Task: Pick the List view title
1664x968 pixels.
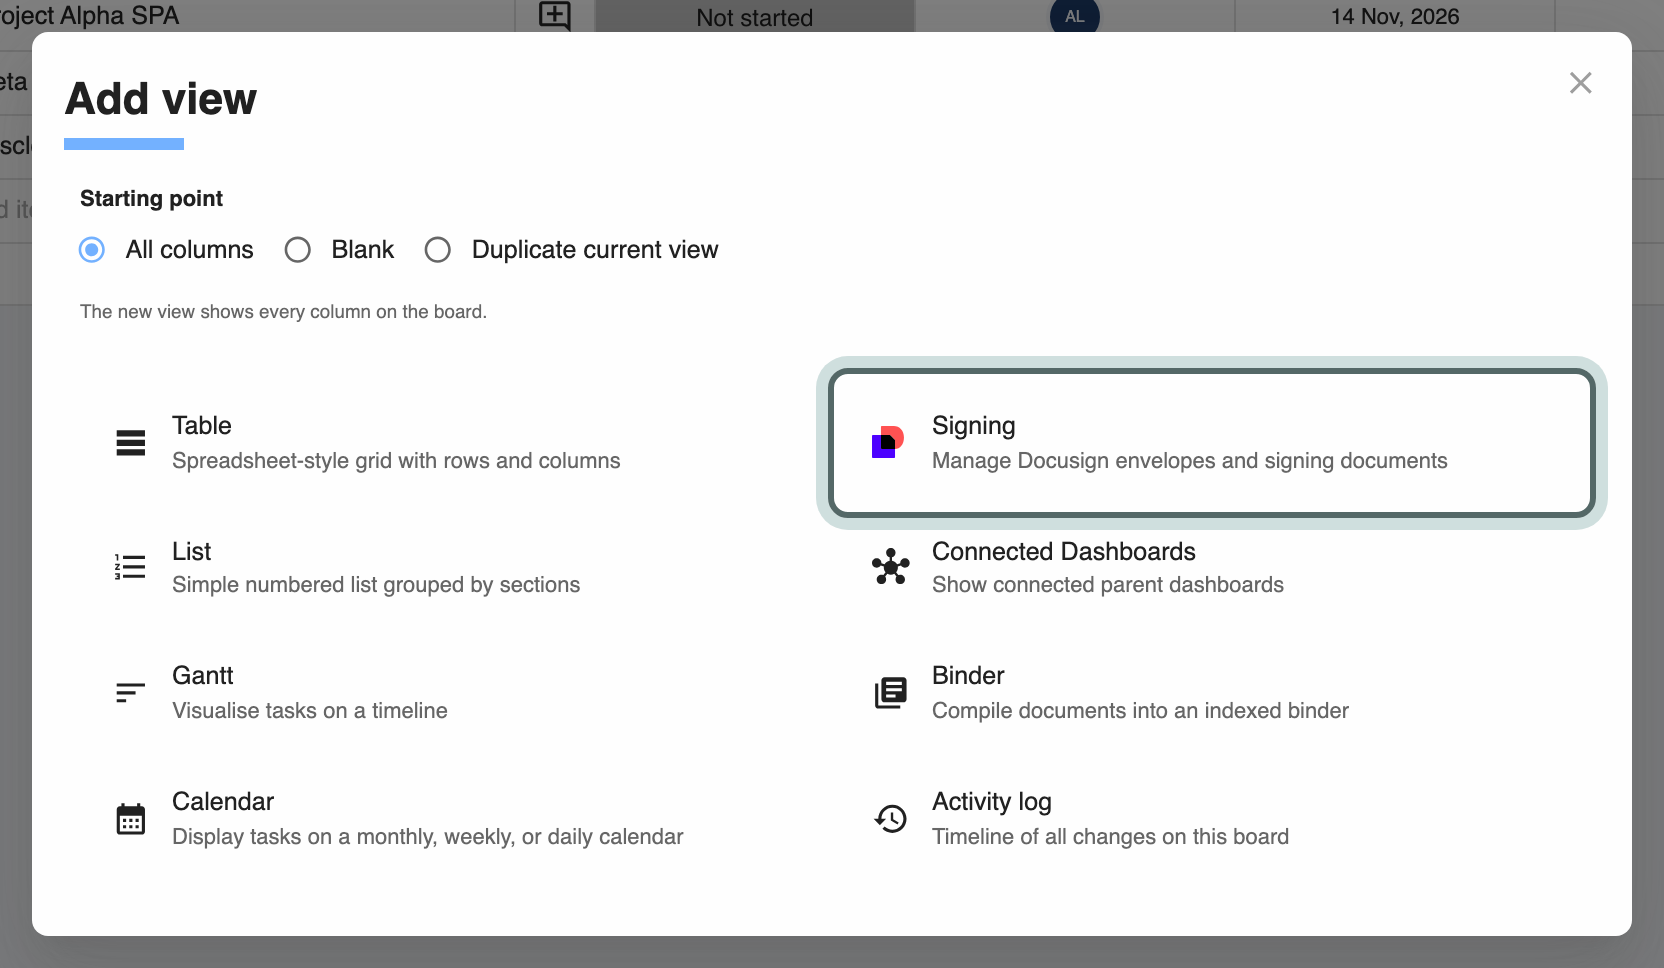Action: tap(191, 552)
